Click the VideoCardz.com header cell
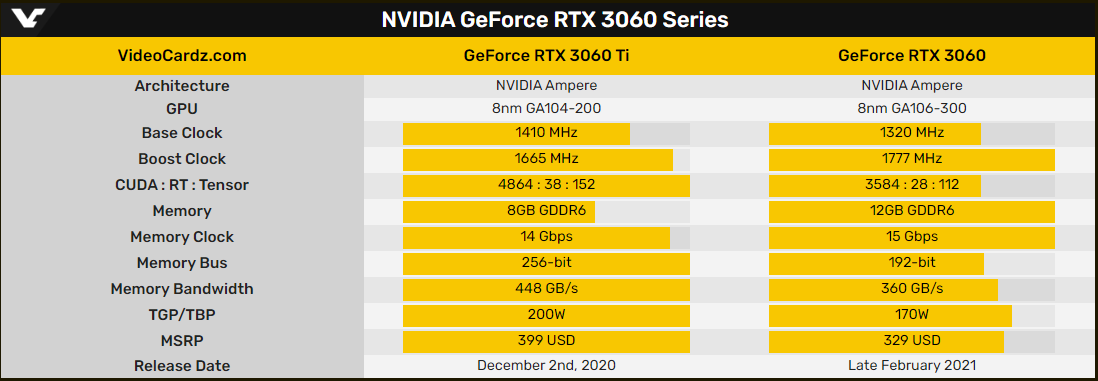1098x381 pixels. click(x=182, y=56)
